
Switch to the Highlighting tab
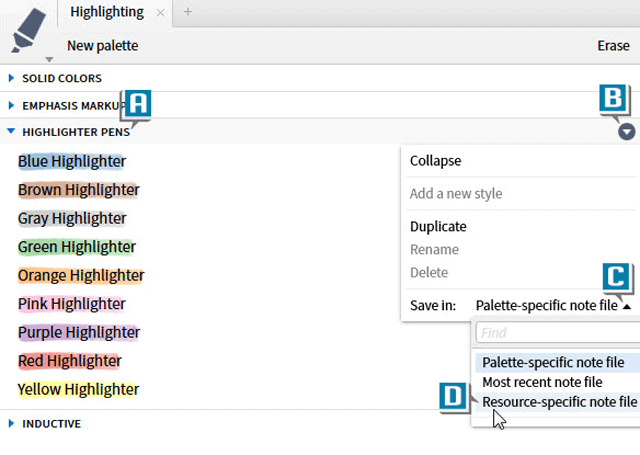106,13
